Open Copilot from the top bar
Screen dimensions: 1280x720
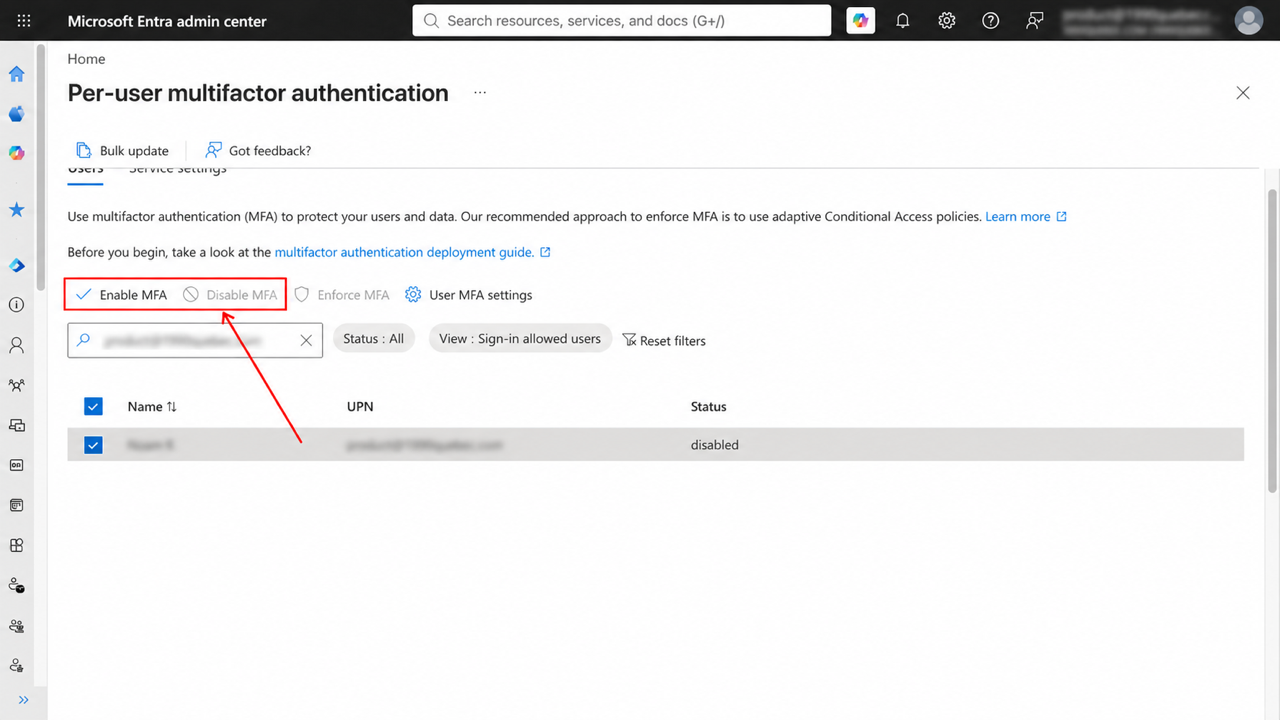[x=860, y=20]
